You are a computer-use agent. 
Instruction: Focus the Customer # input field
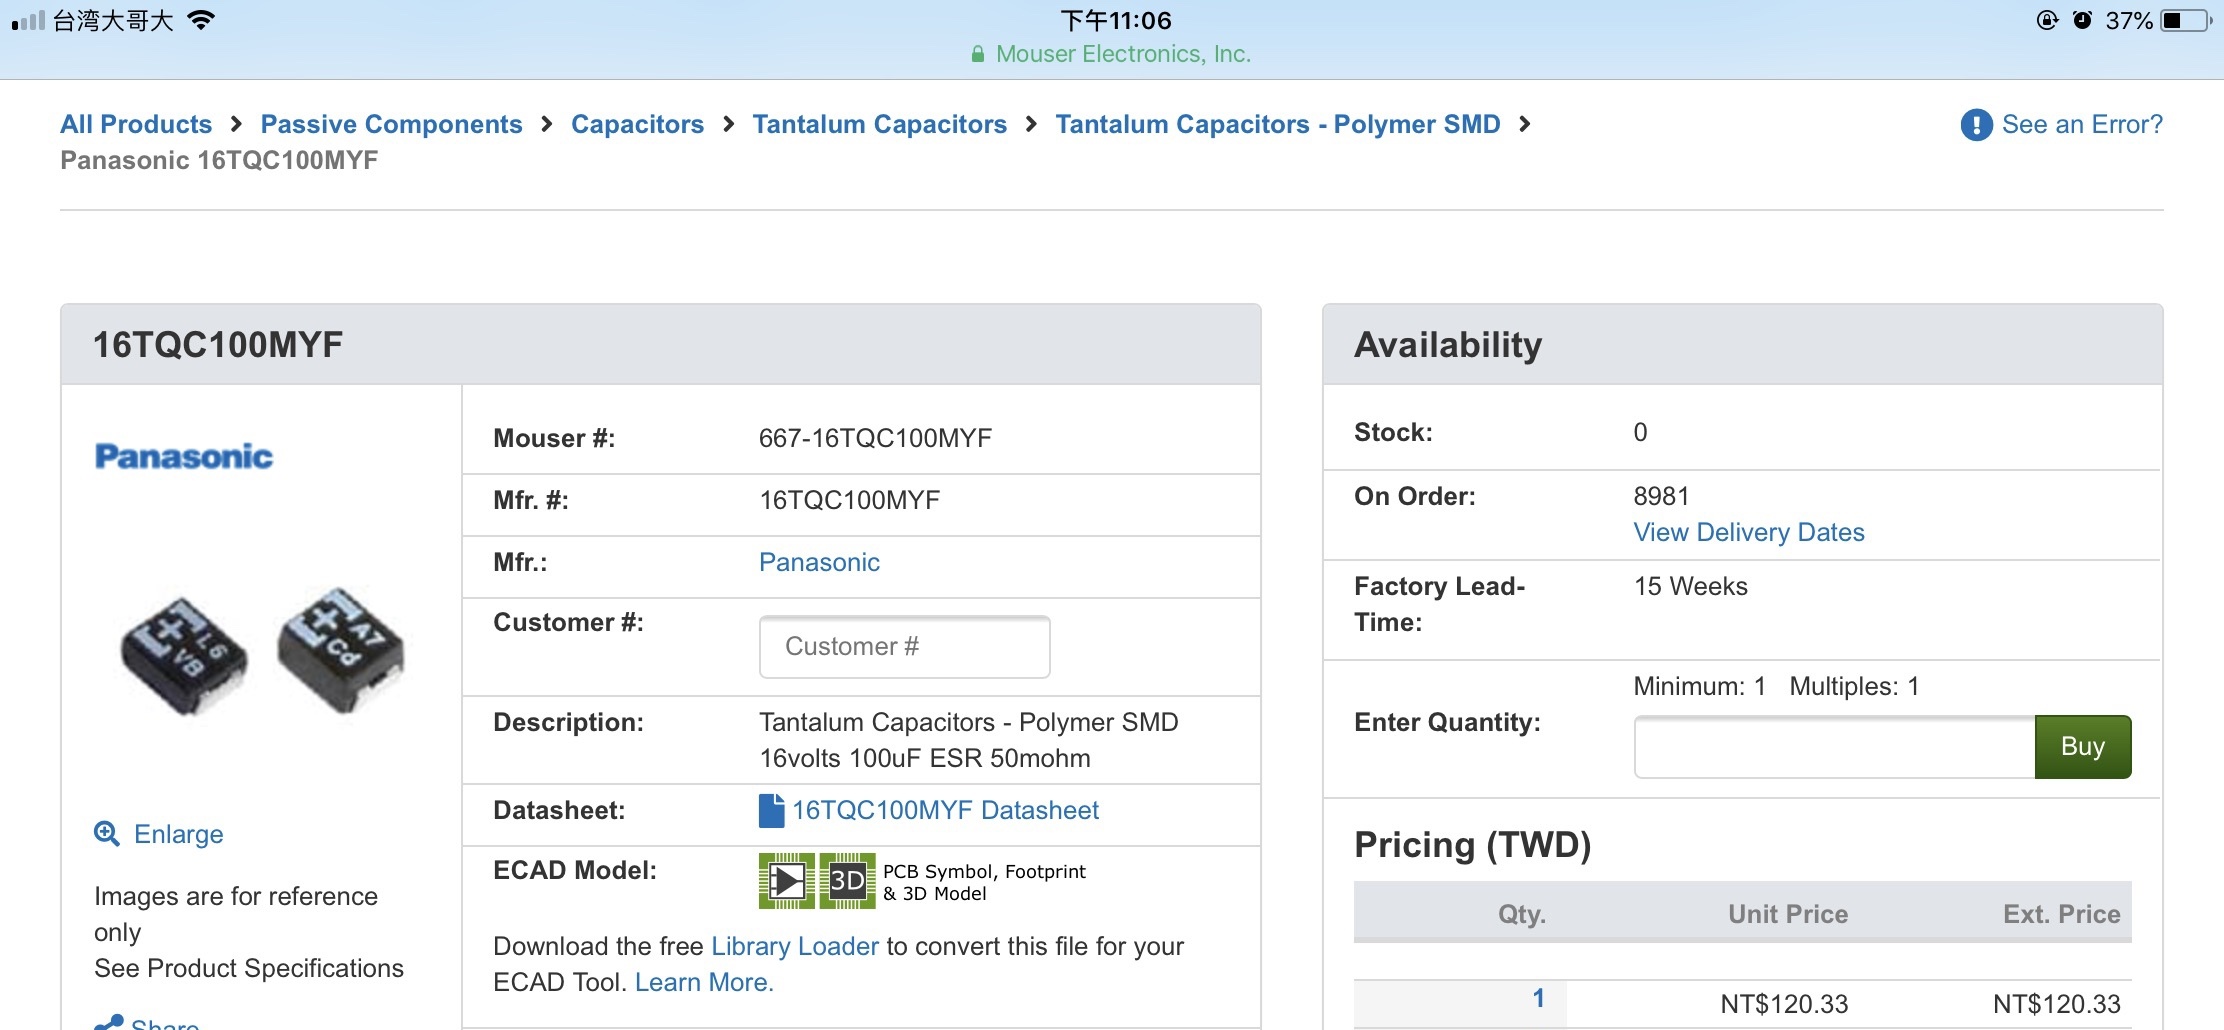904,646
